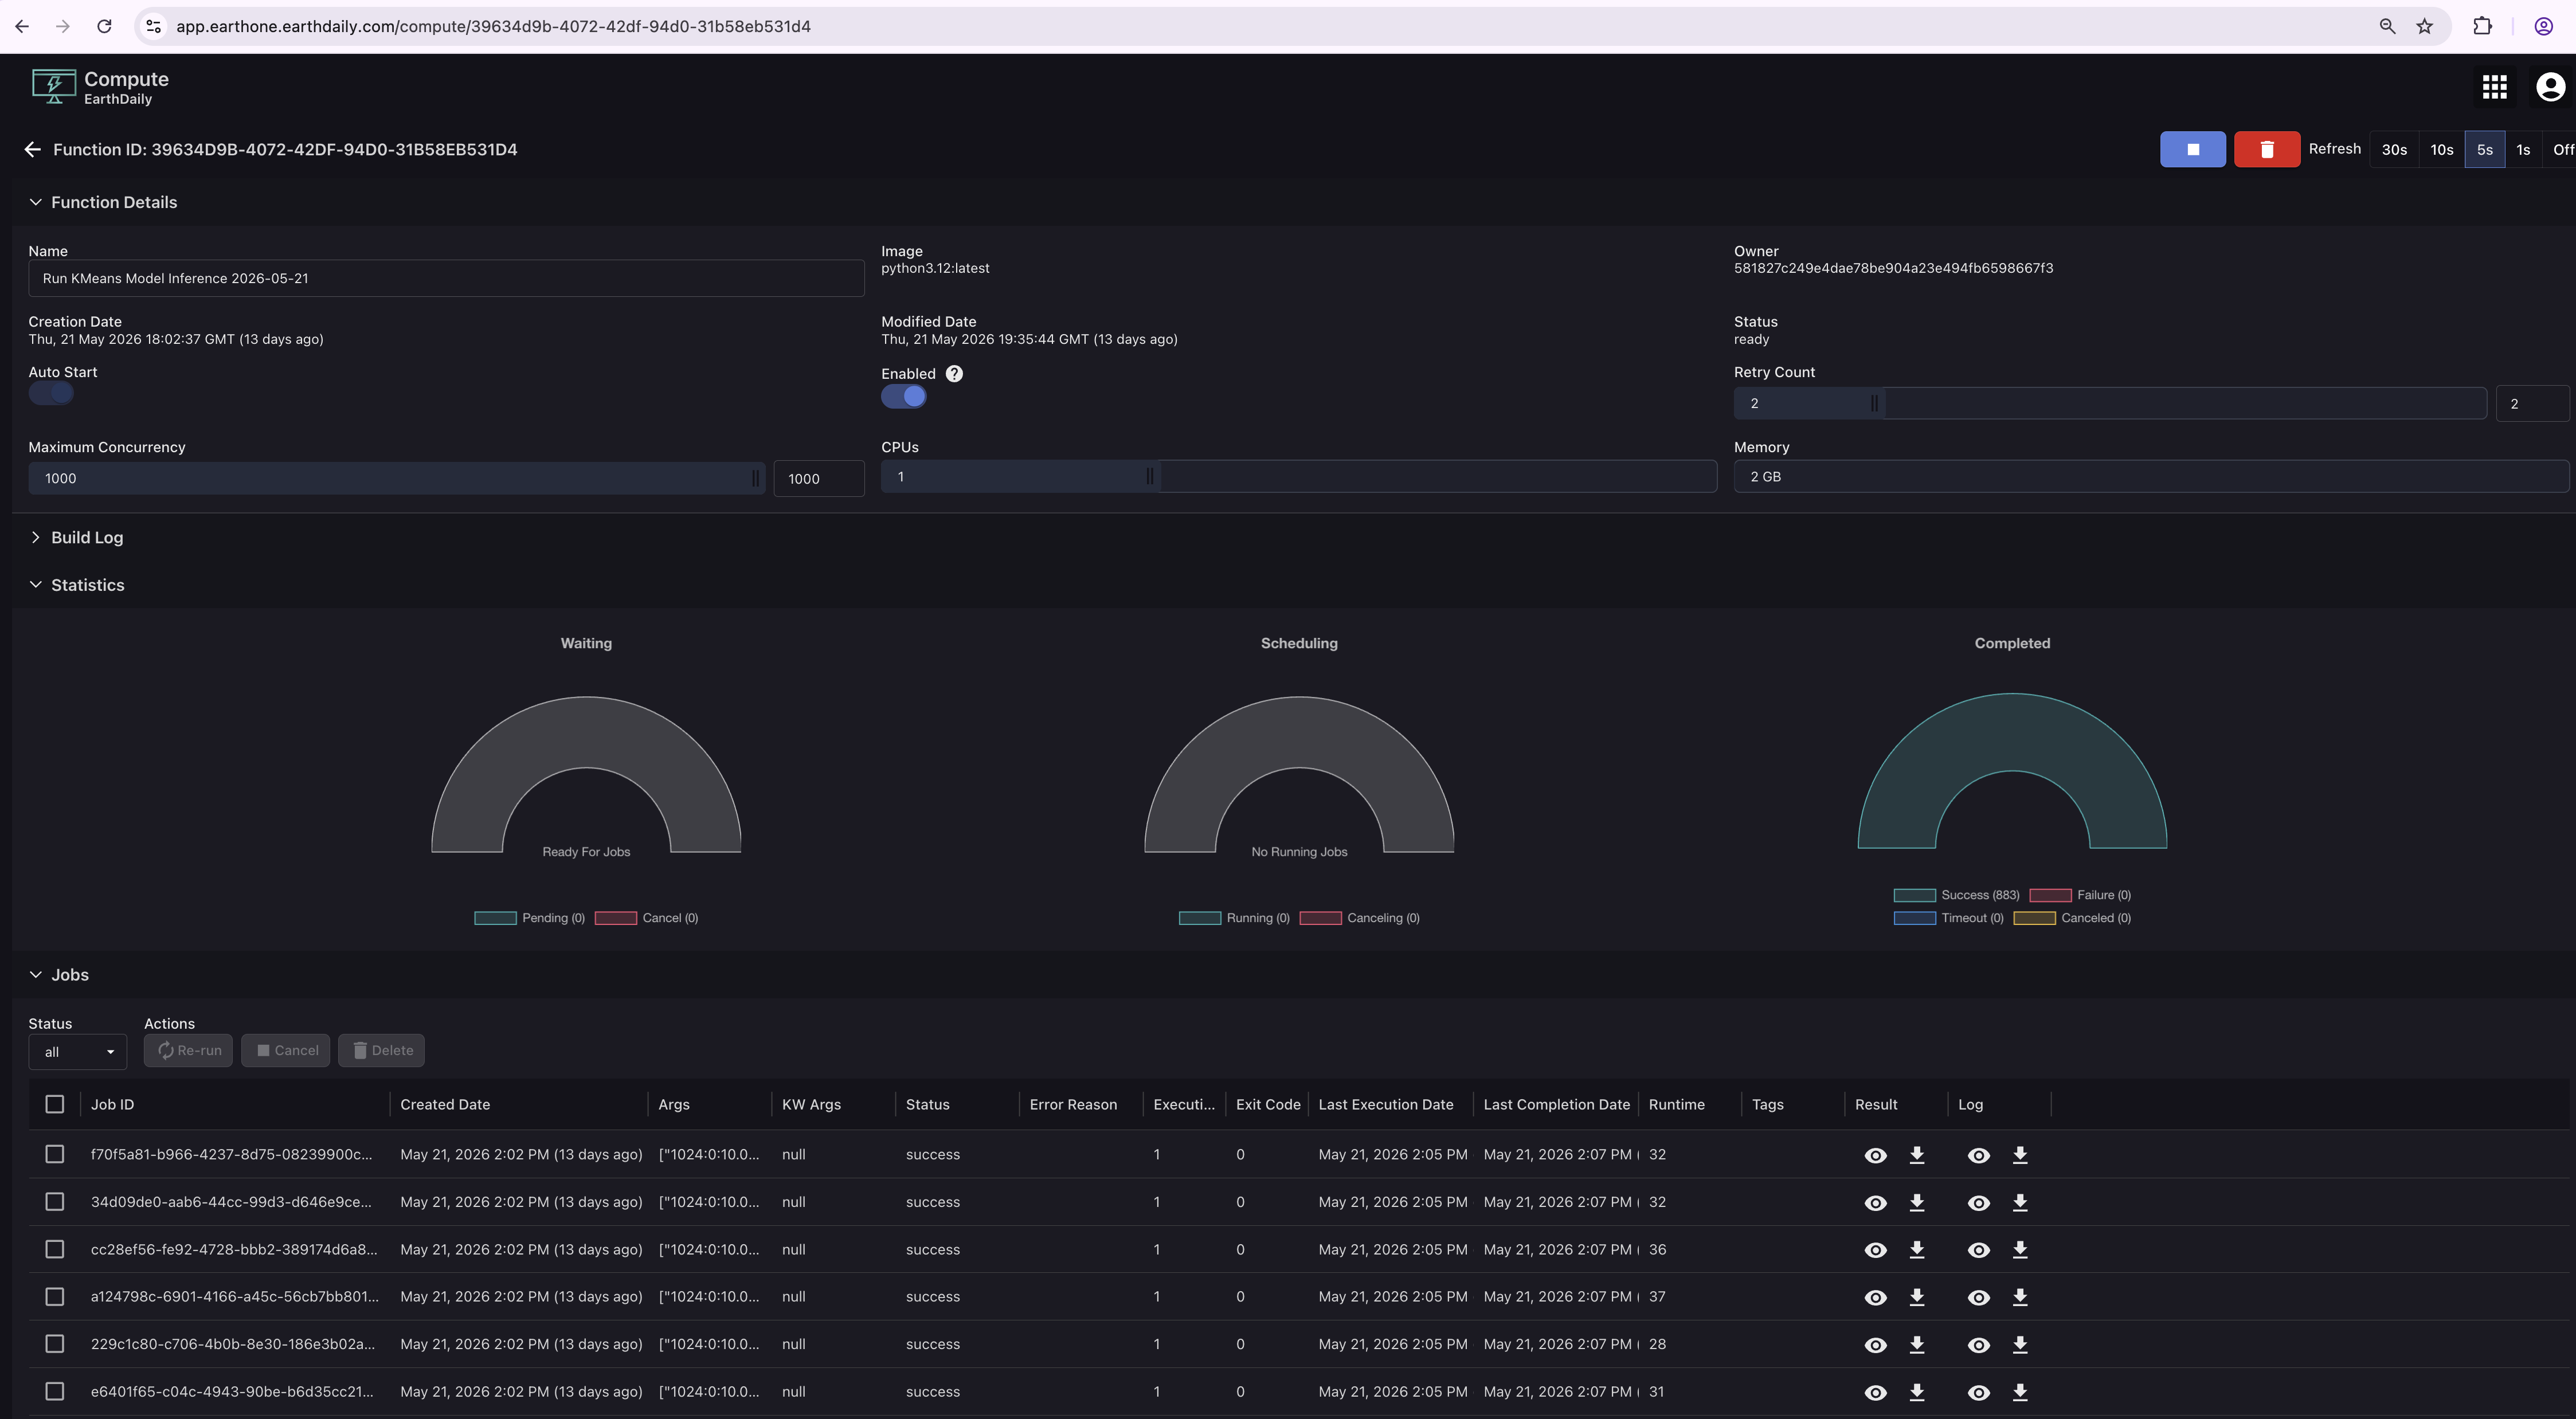This screenshot has height=1419, width=2576.
Task: Collapse the Function Details section
Action: click(x=36, y=202)
